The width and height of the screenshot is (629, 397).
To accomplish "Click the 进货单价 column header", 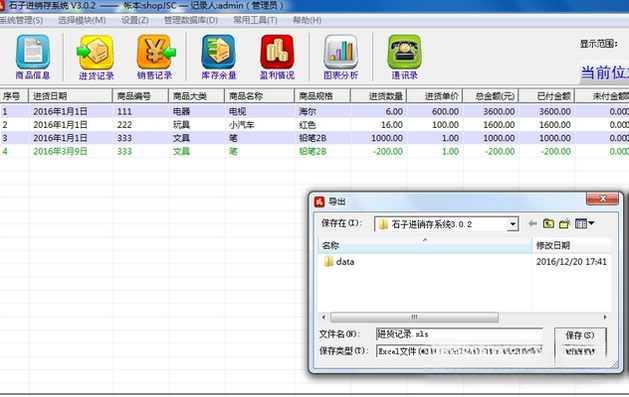I will 435,96.
